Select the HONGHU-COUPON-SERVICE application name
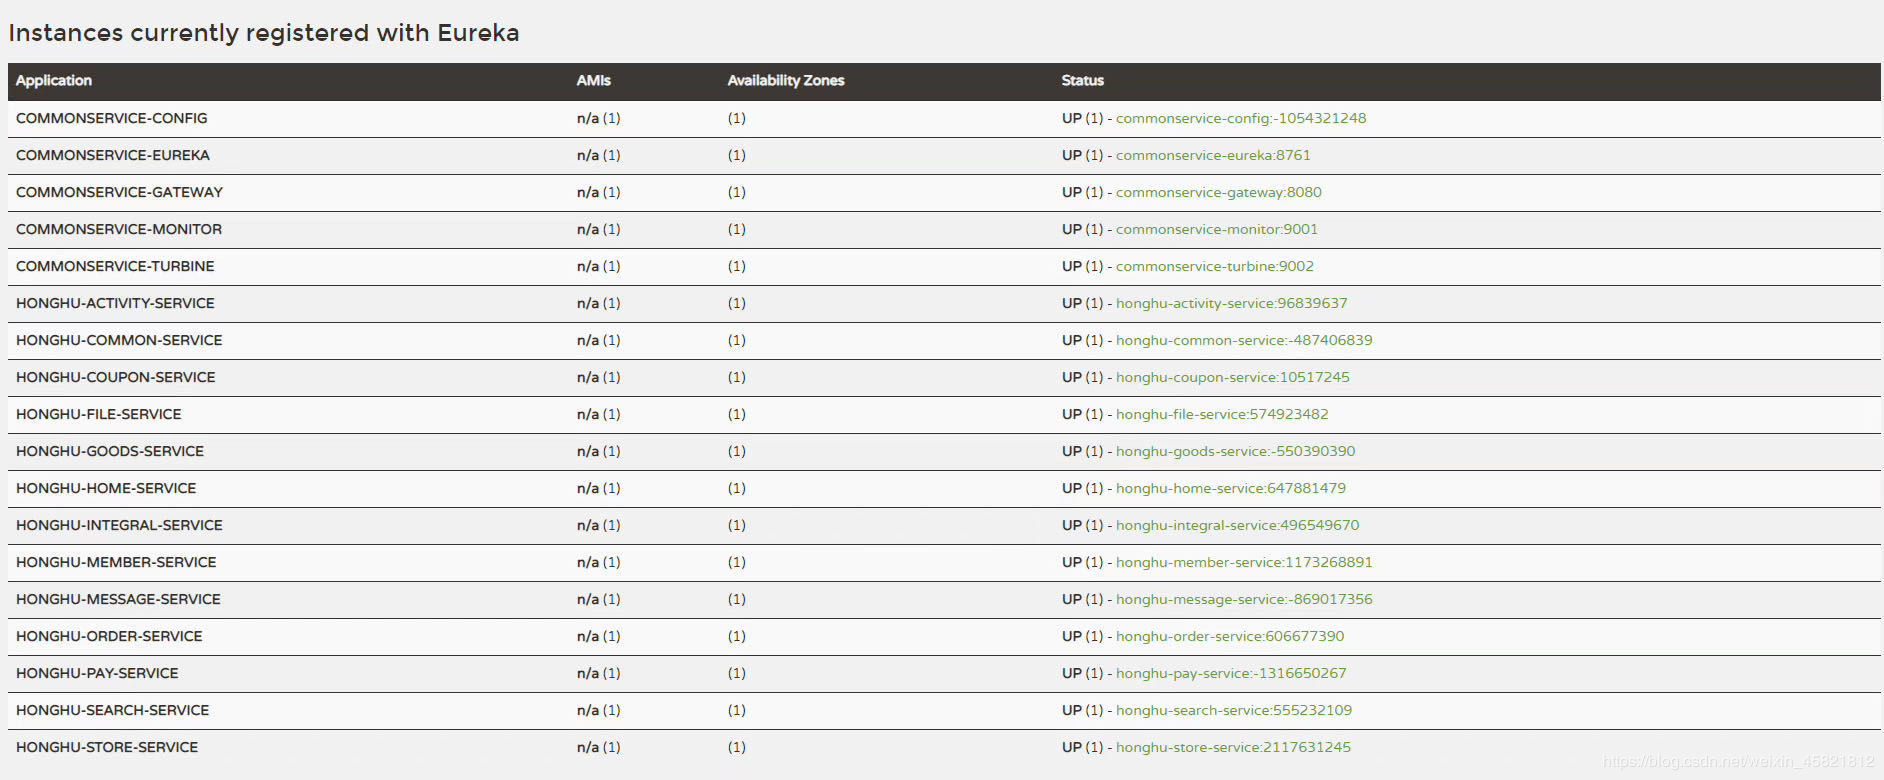The width and height of the screenshot is (1884, 780). tap(116, 377)
